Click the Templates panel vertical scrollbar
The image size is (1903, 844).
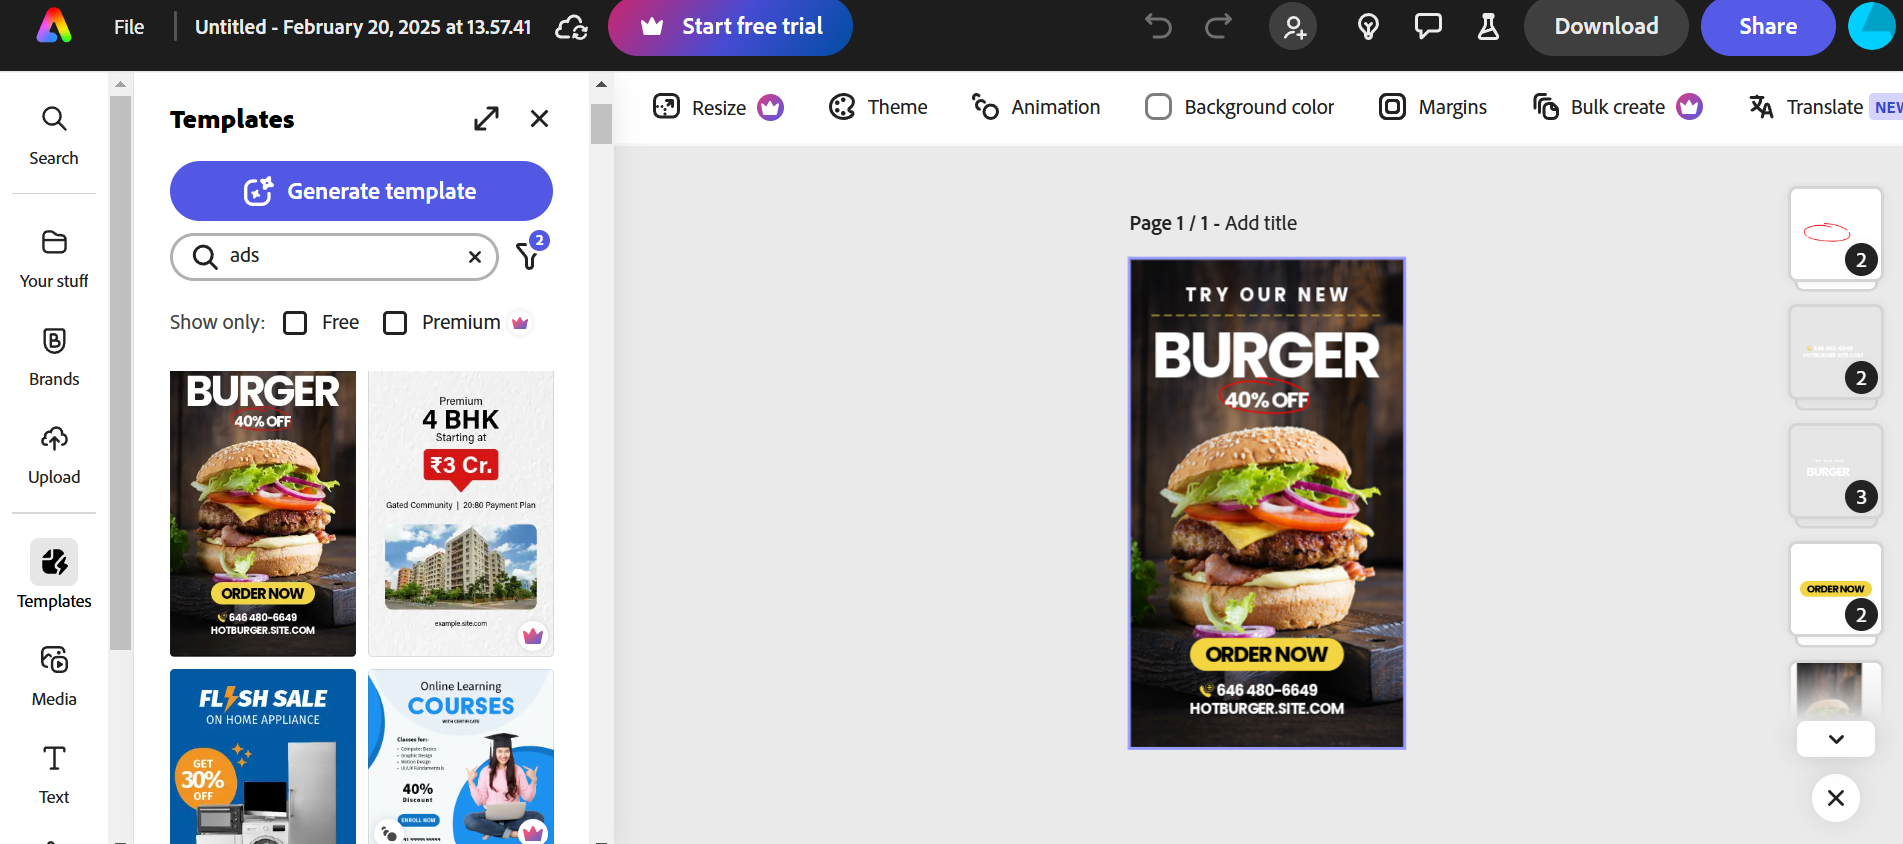(x=601, y=124)
